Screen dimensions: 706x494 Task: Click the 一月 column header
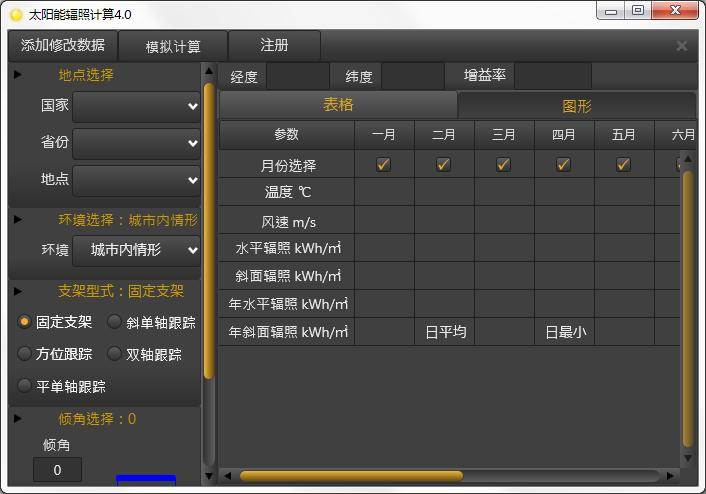pyautogui.click(x=384, y=135)
